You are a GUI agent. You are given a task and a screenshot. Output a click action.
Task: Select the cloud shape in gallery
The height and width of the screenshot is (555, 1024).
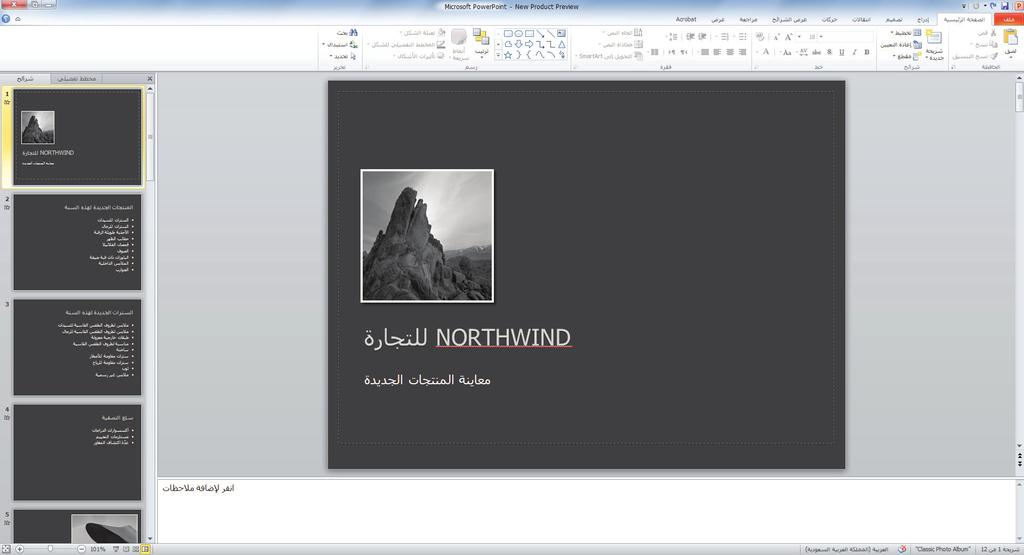tap(508, 44)
